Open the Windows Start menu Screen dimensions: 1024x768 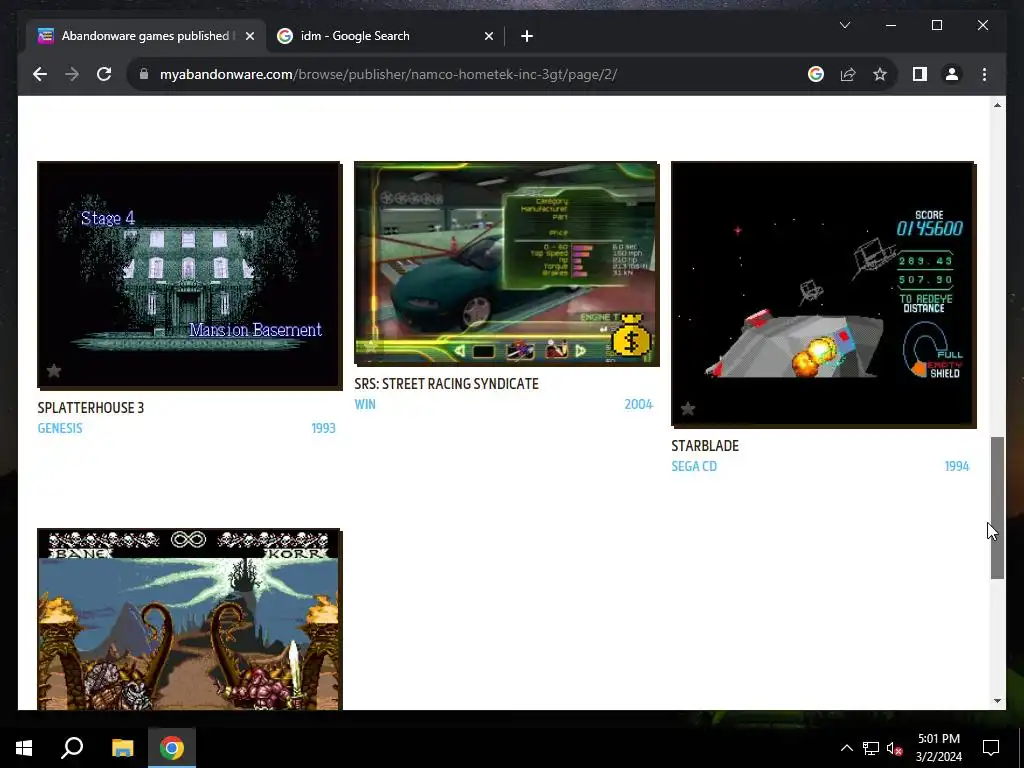click(x=24, y=748)
